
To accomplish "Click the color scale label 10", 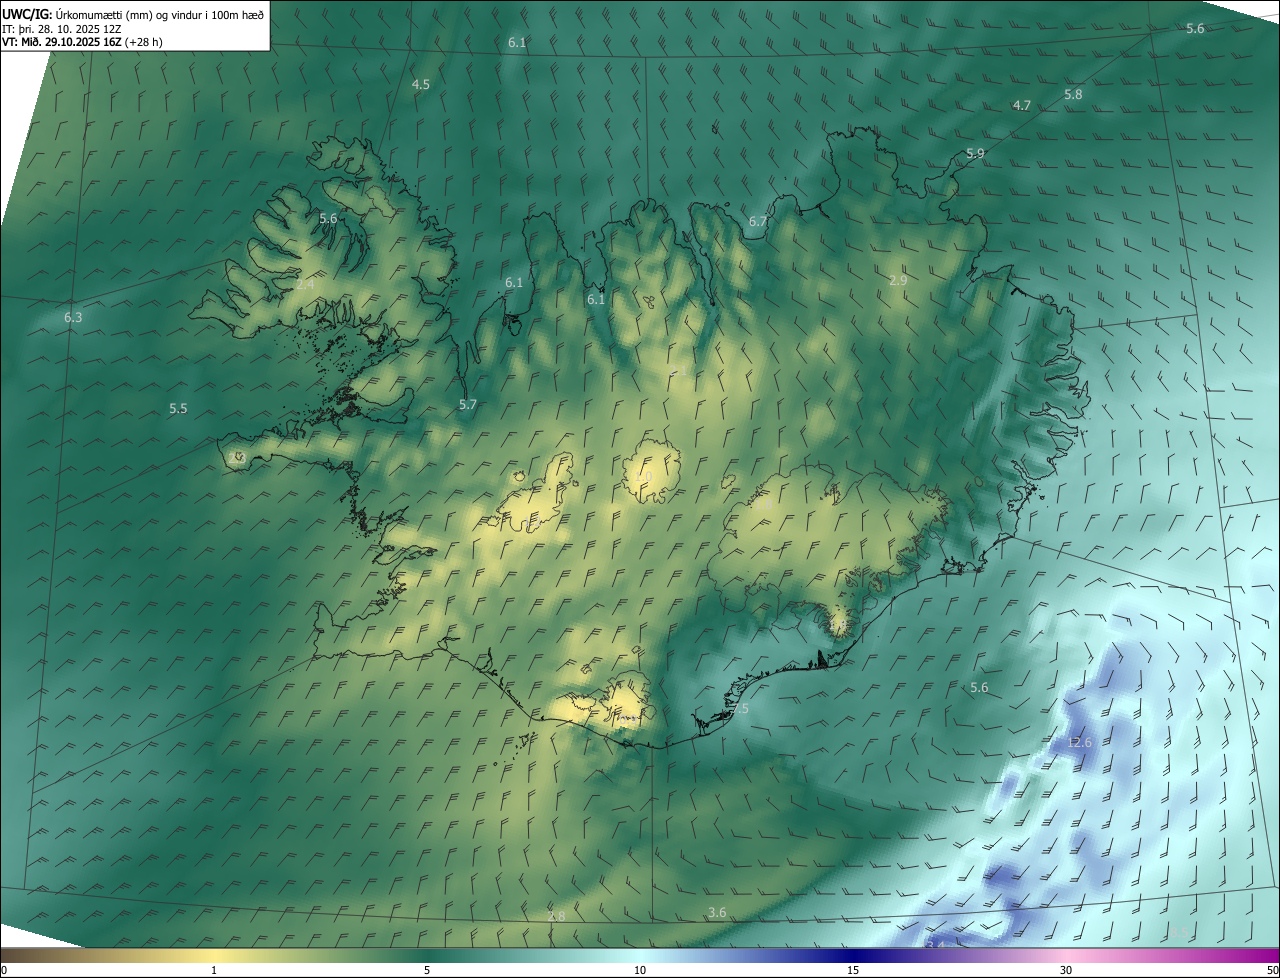I will 640,970.
